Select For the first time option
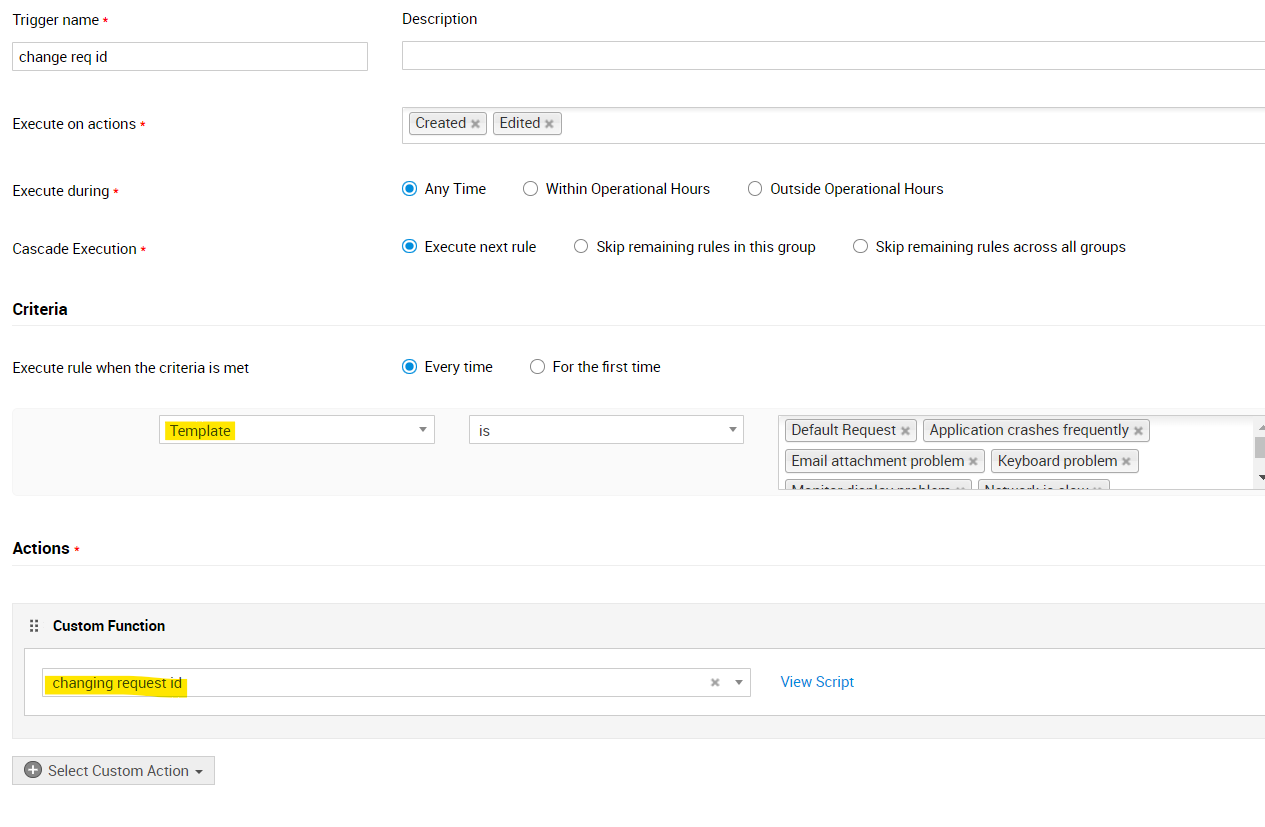The width and height of the screenshot is (1265, 827). click(x=537, y=367)
